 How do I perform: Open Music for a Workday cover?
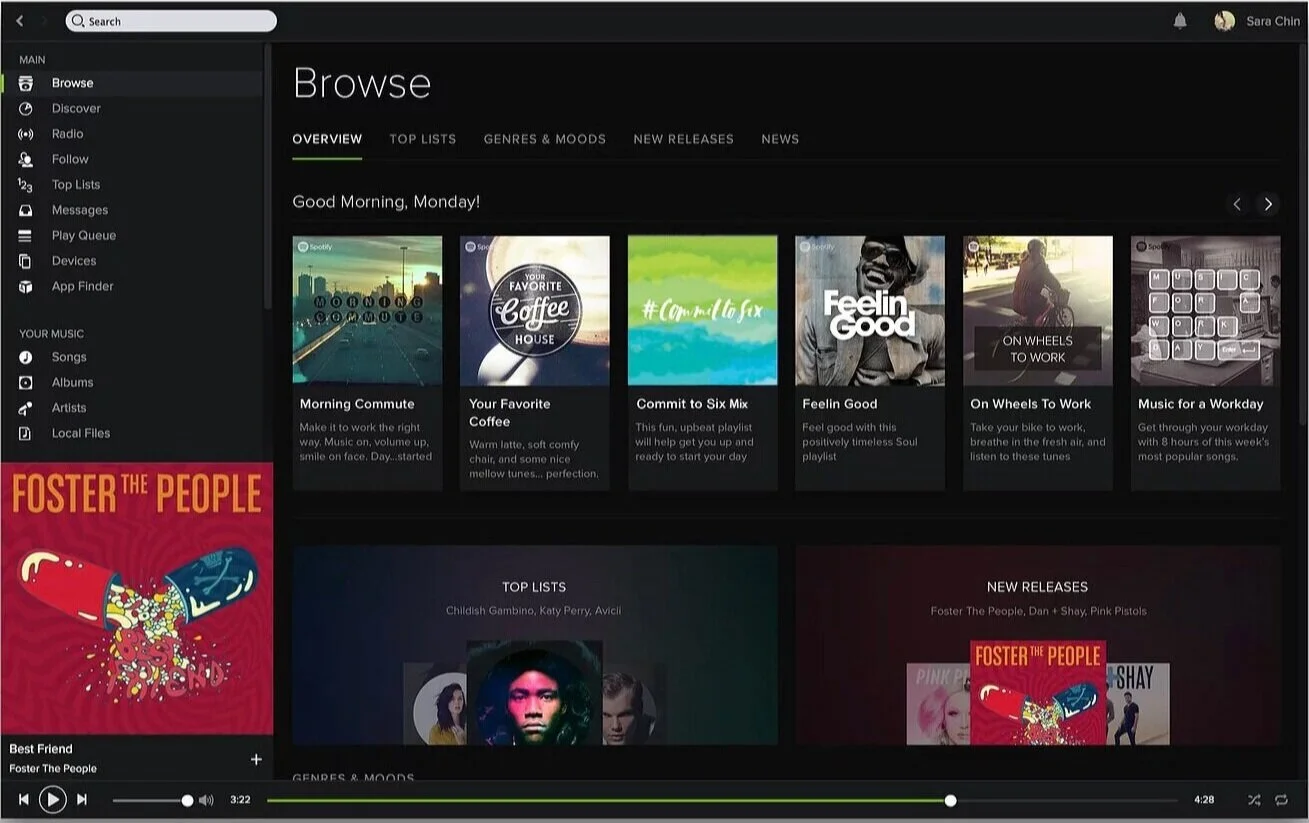point(1205,311)
